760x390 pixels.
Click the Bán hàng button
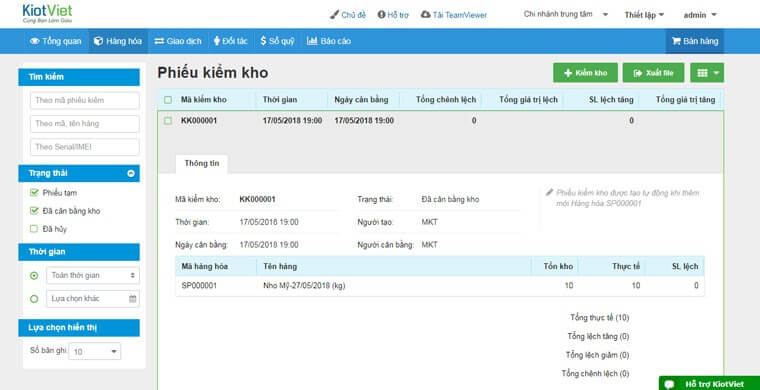click(x=695, y=41)
